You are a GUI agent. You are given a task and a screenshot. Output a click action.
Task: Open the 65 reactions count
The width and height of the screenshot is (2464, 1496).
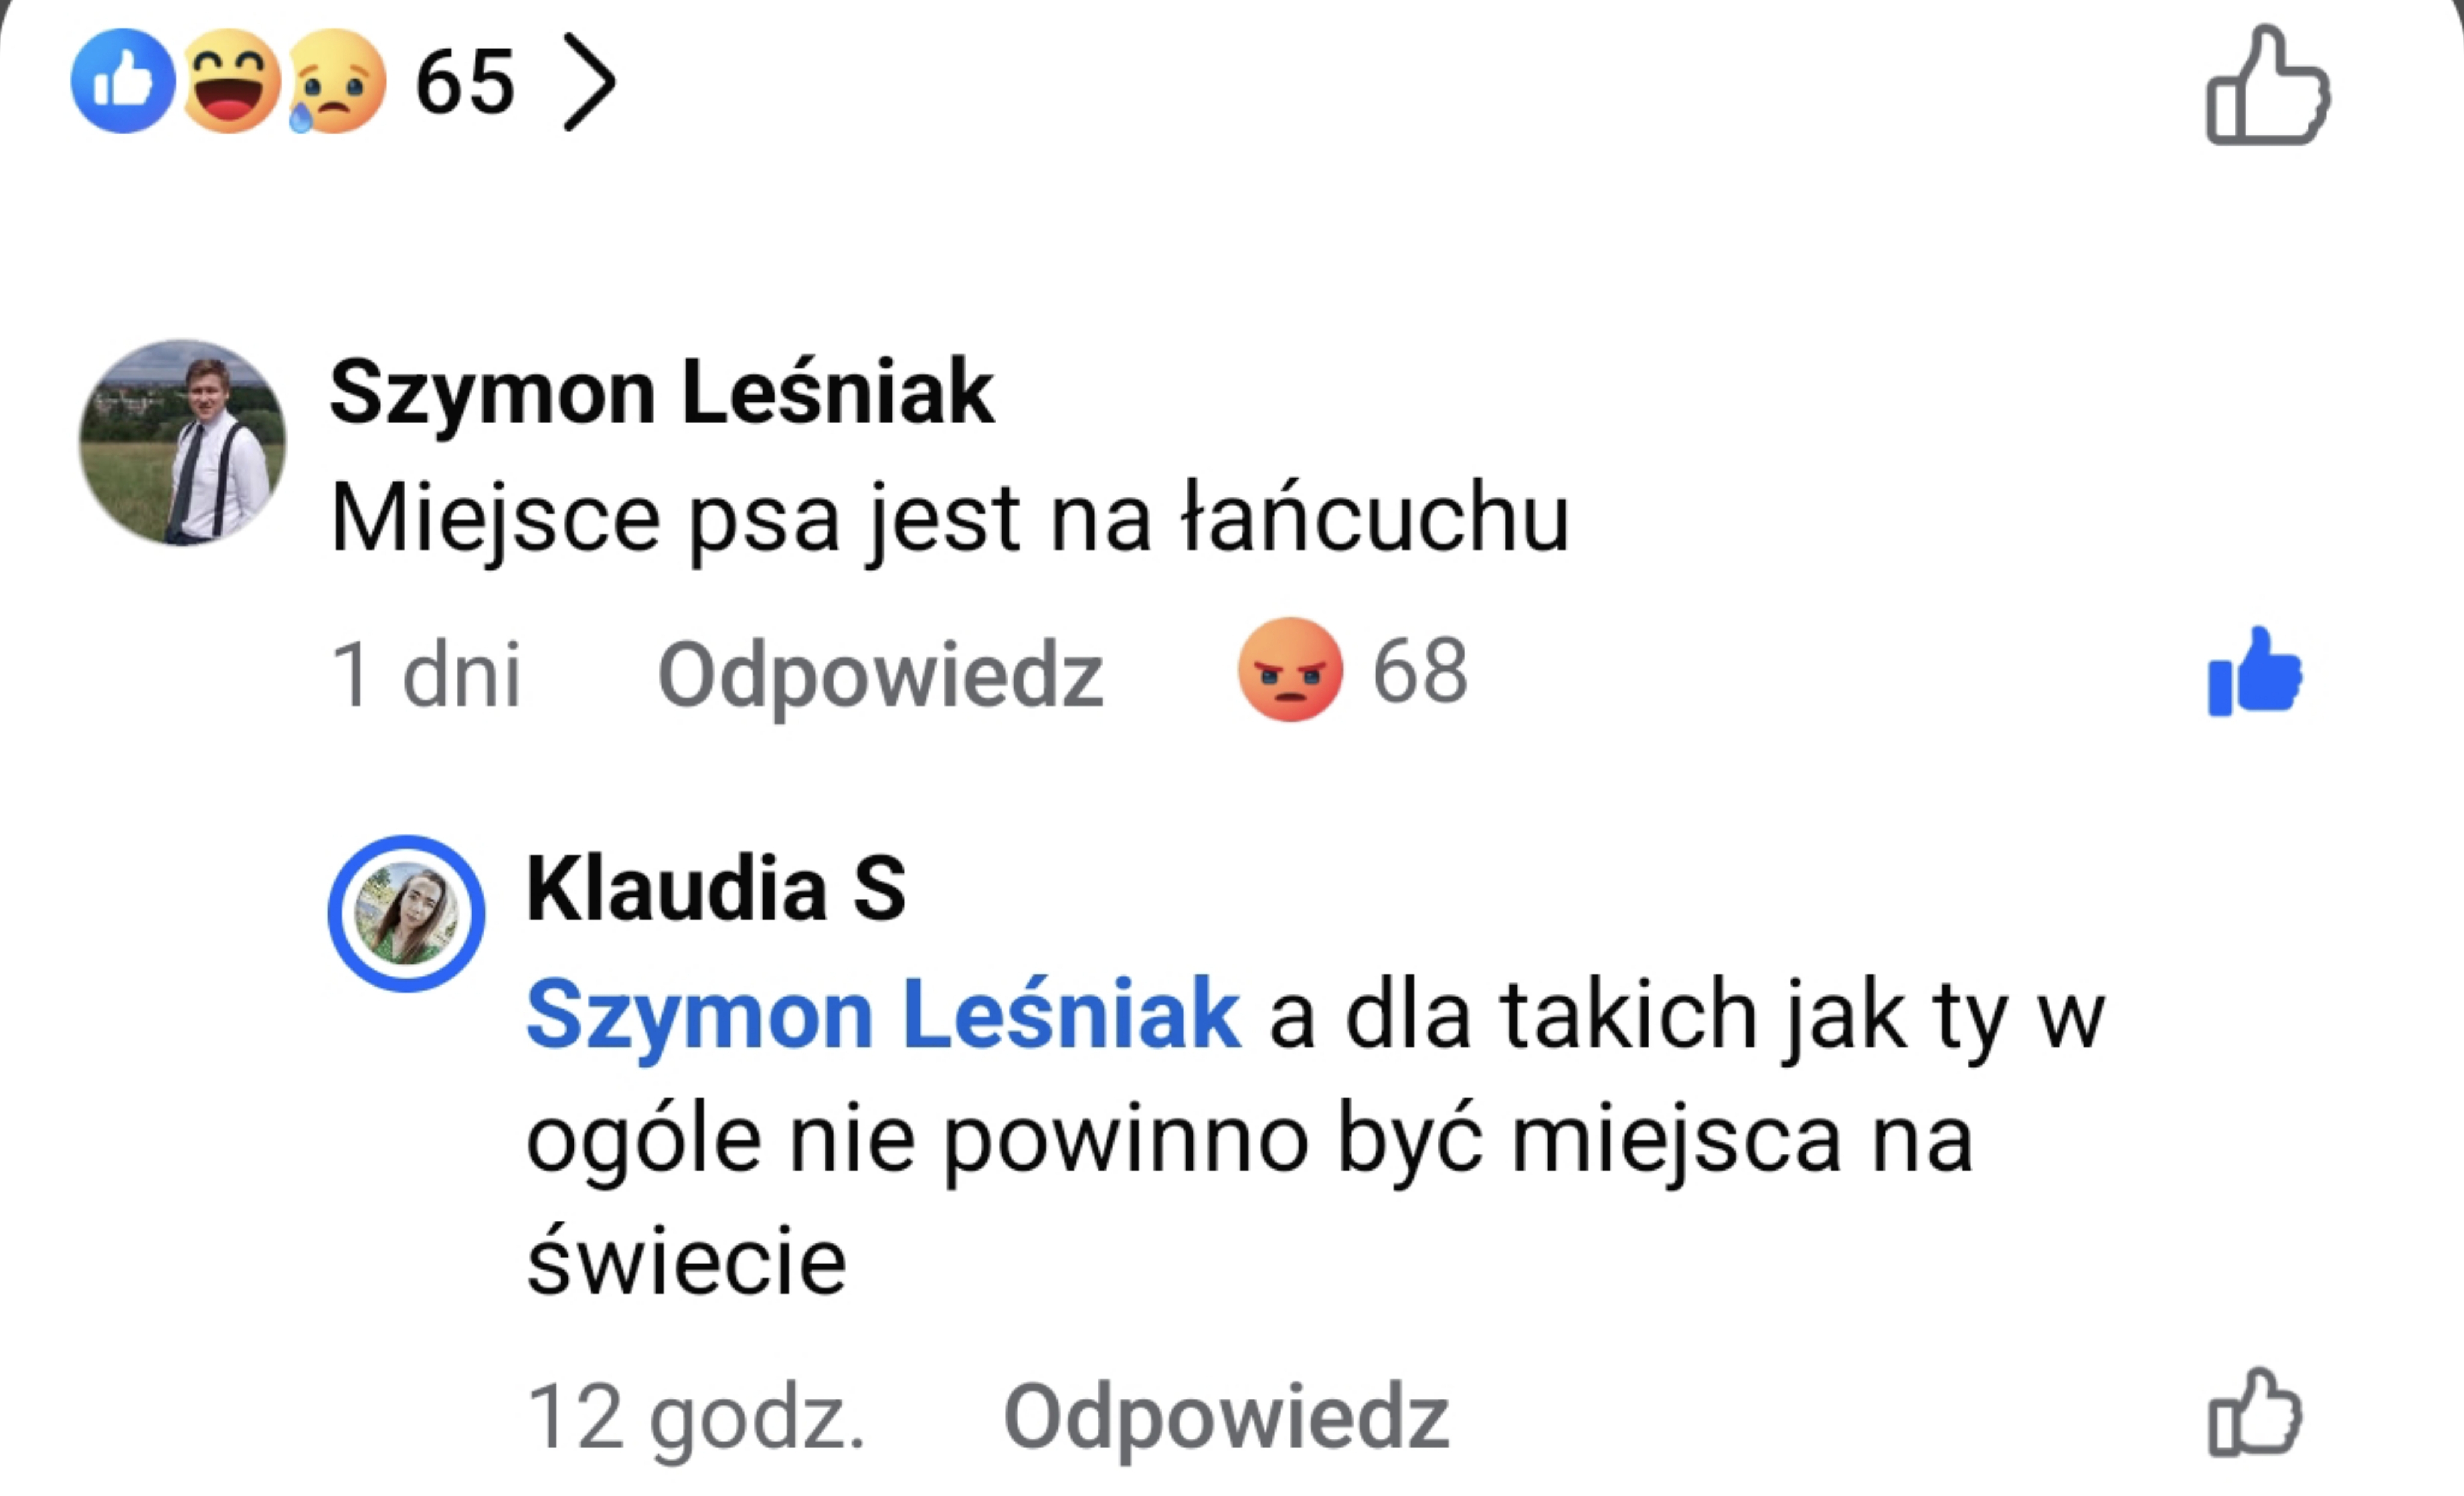tap(465, 81)
